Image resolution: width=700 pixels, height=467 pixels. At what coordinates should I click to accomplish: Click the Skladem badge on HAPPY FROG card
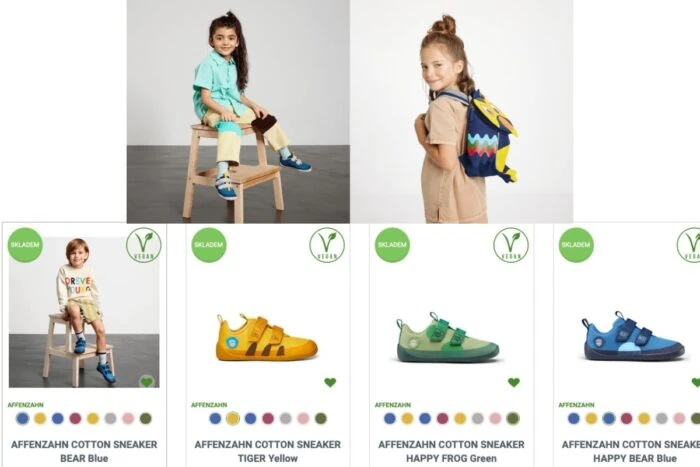tap(392, 245)
